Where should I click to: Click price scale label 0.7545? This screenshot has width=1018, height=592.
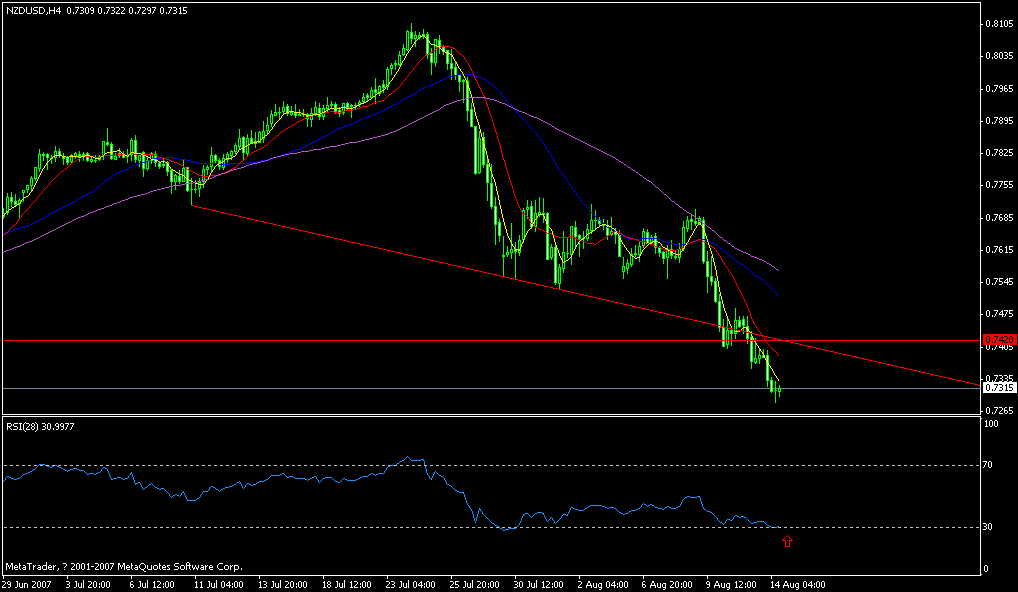(1000, 282)
